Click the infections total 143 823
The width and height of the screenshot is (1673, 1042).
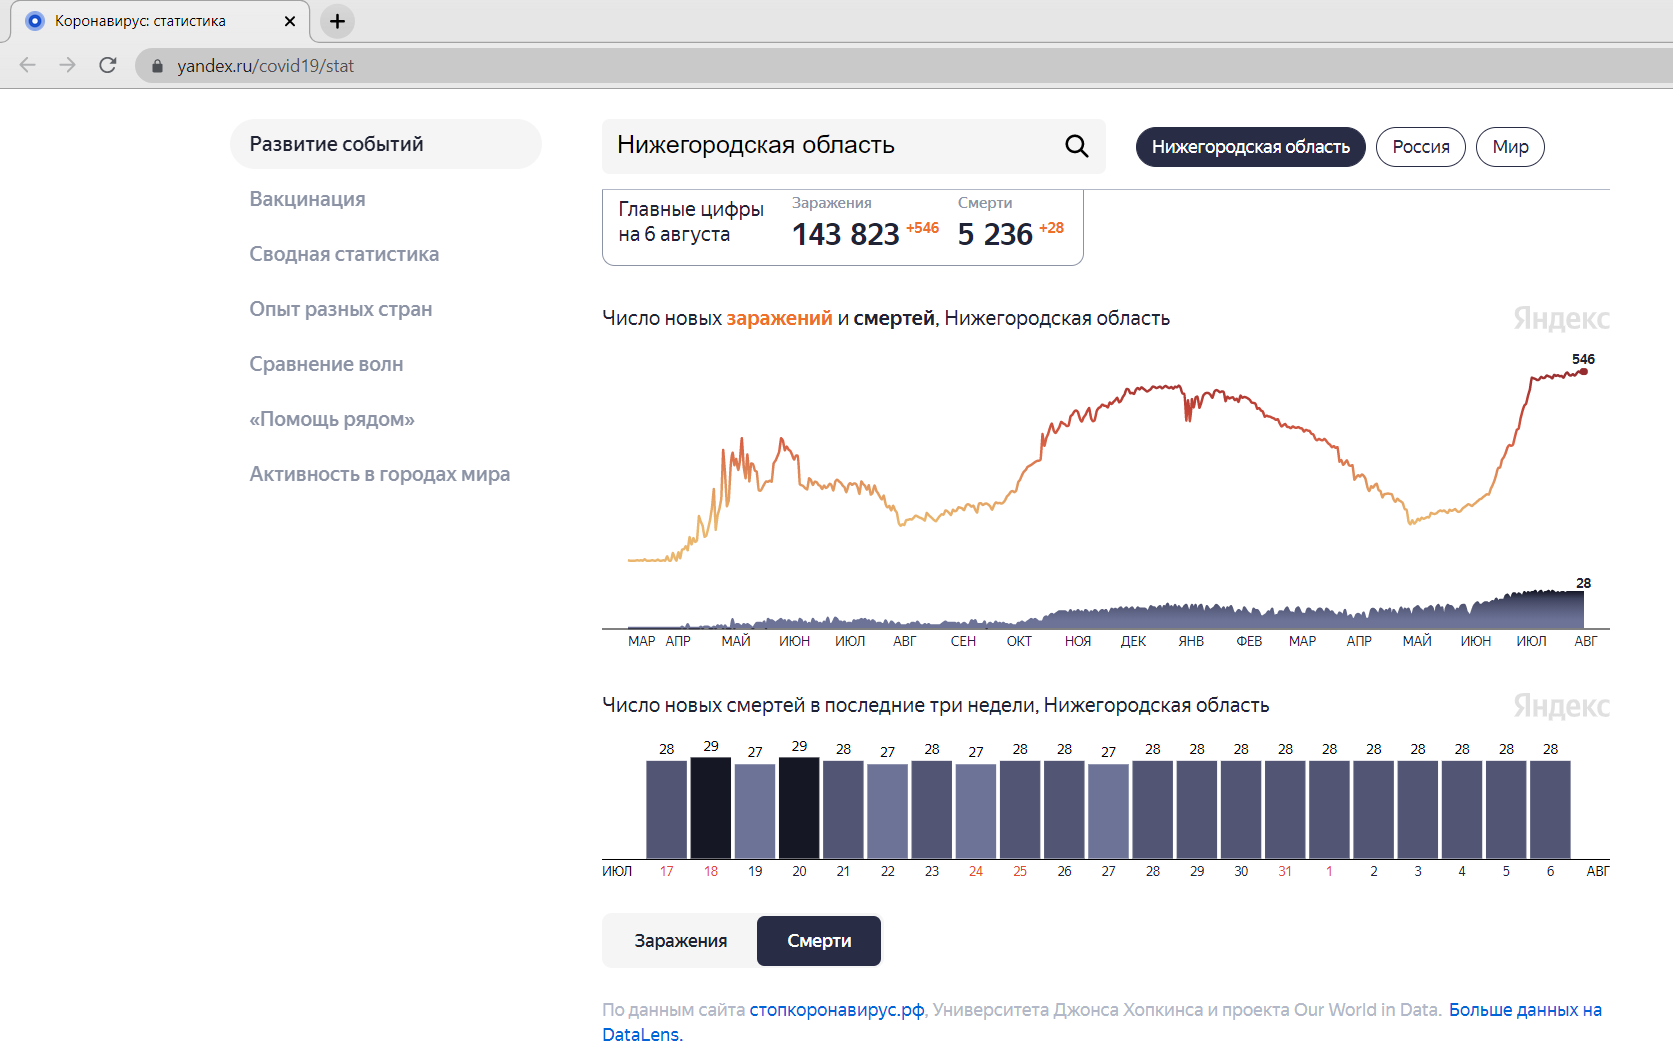tap(846, 234)
